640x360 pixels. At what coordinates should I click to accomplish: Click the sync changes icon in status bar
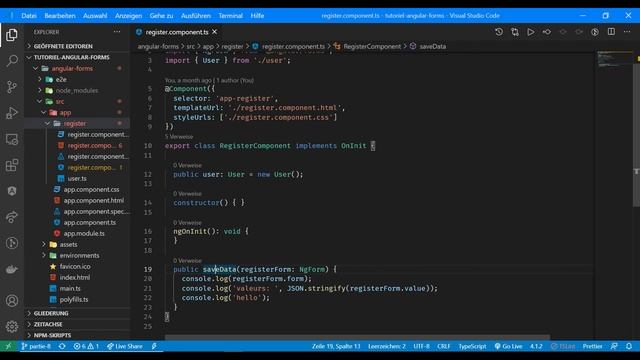click(x=62, y=346)
